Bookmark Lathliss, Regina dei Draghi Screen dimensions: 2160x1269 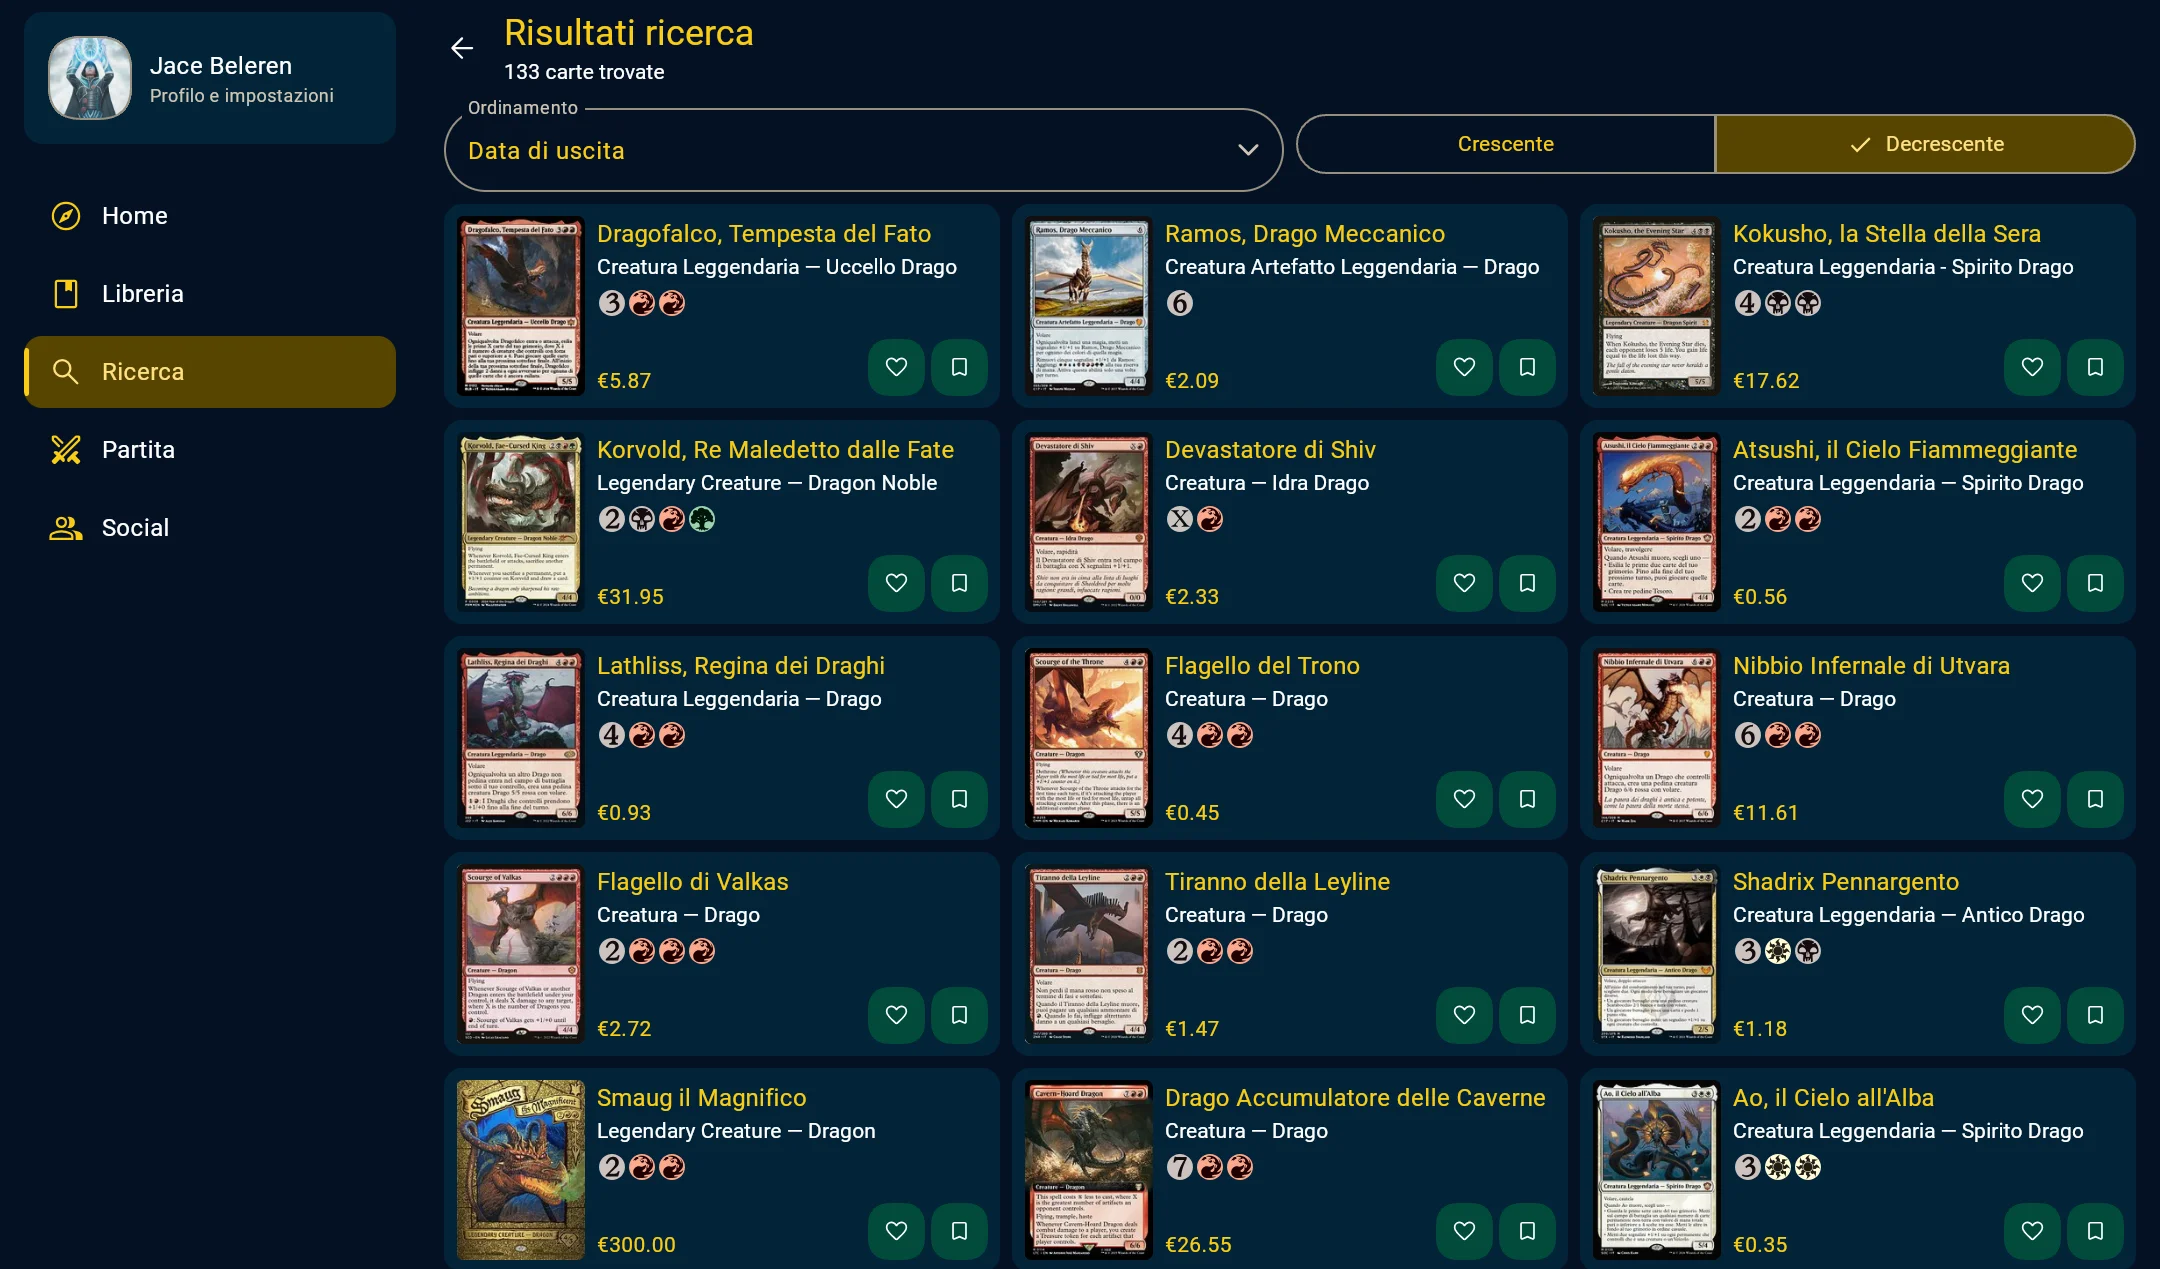pyautogui.click(x=959, y=799)
